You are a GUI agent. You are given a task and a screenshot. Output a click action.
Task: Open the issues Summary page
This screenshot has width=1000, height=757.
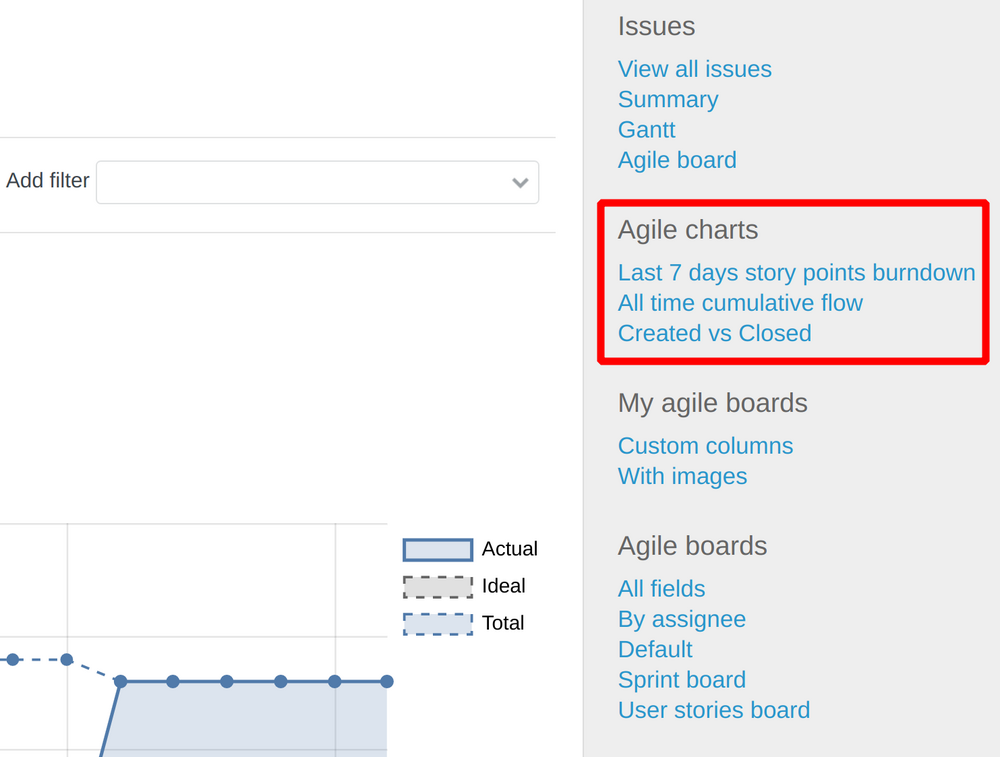pyautogui.click(x=668, y=99)
